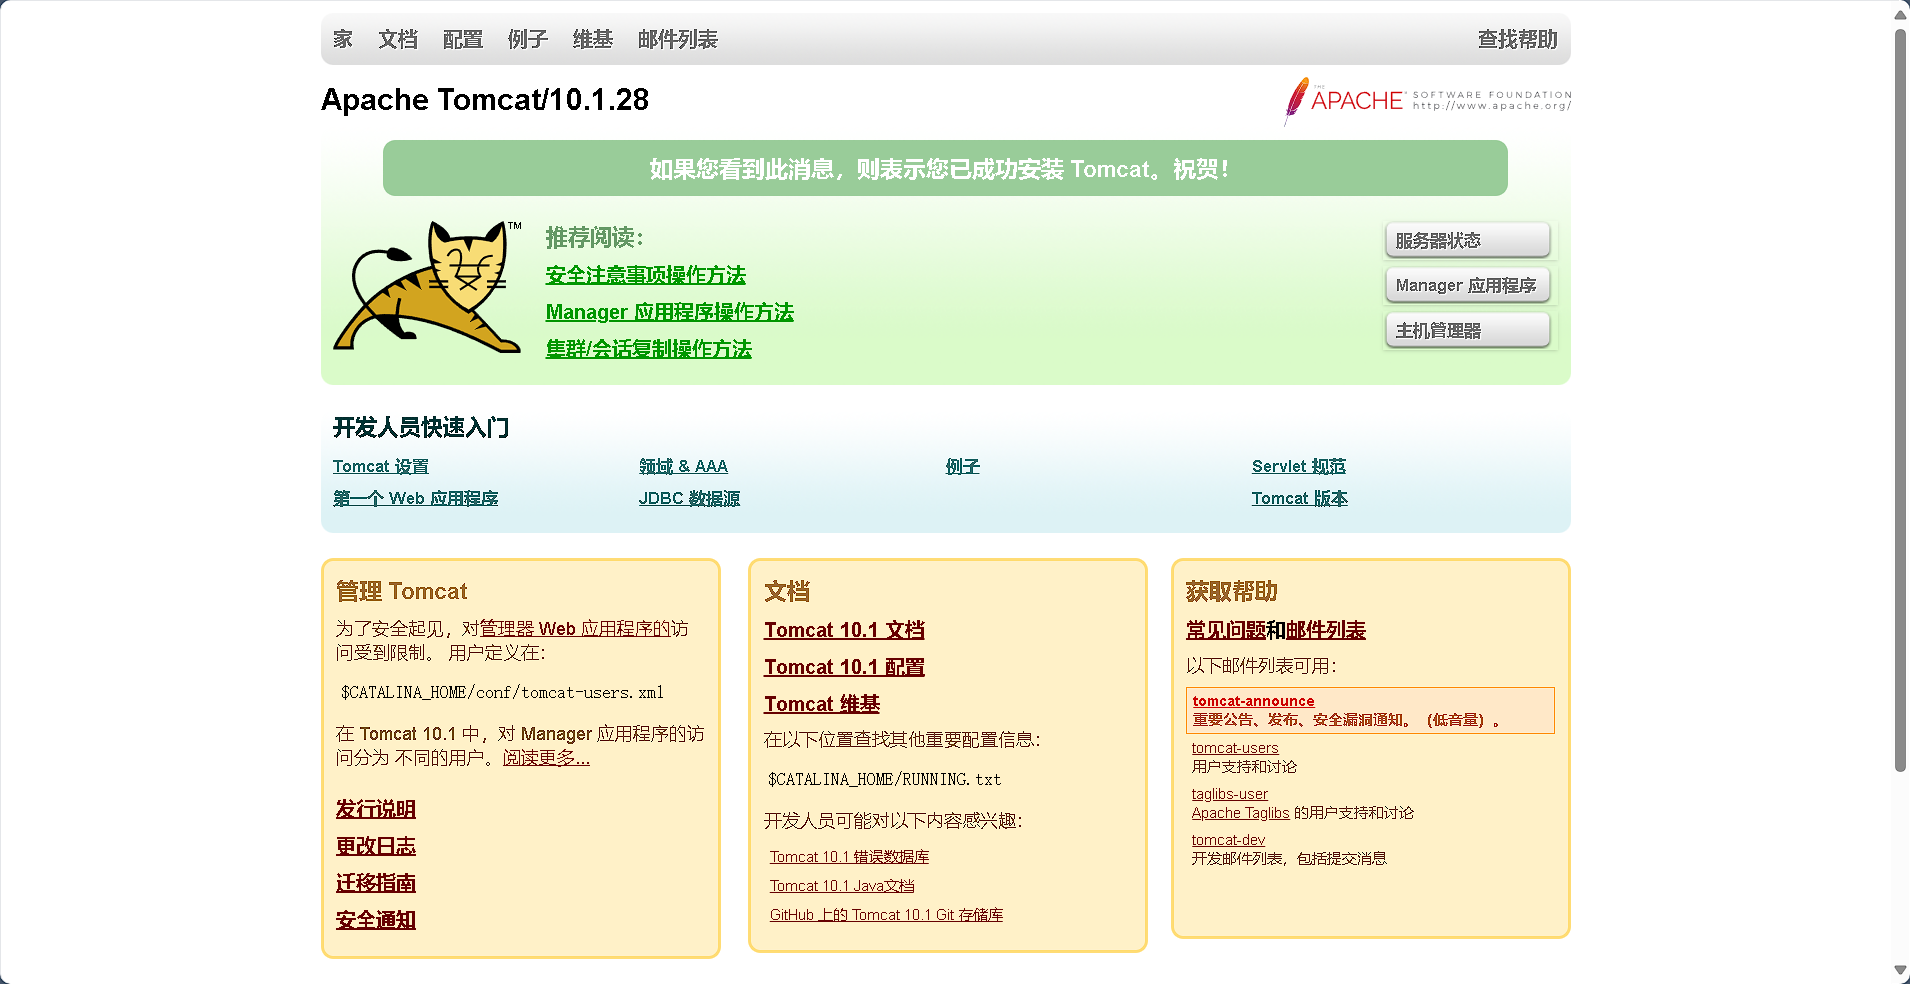Open the tomcat-announce mailing list link
This screenshot has width=1910, height=984.
(x=1253, y=701)
